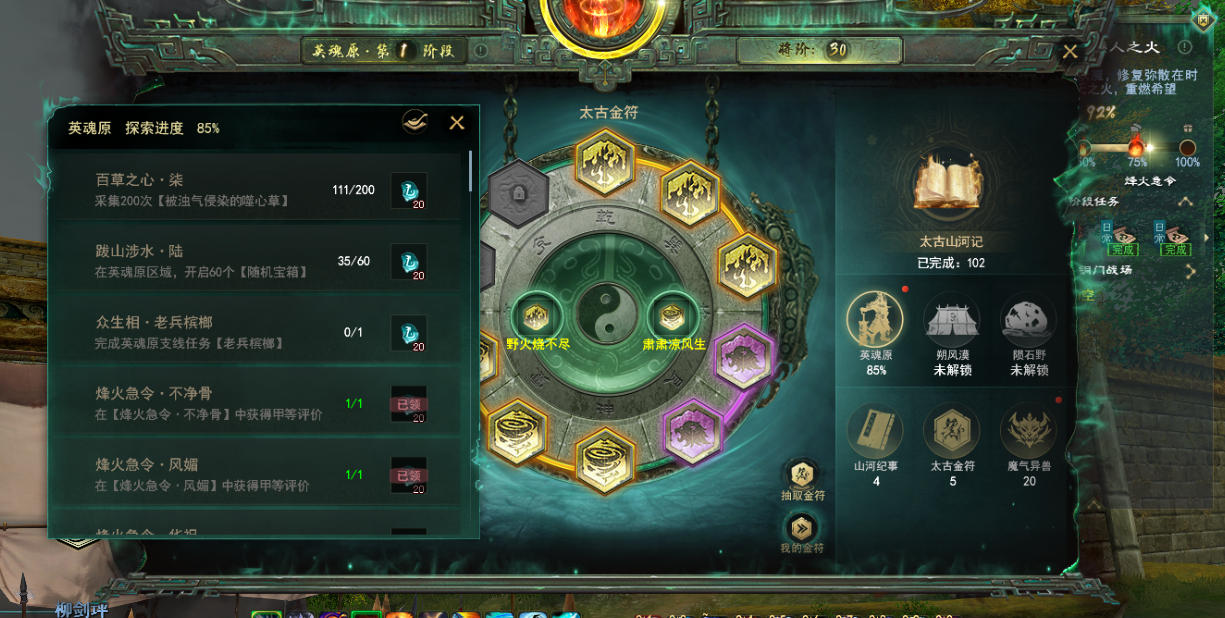Select the 英魂原 region icon
Image resolution: width=1225 pixels, height=618 pixels.
[875, 321]
